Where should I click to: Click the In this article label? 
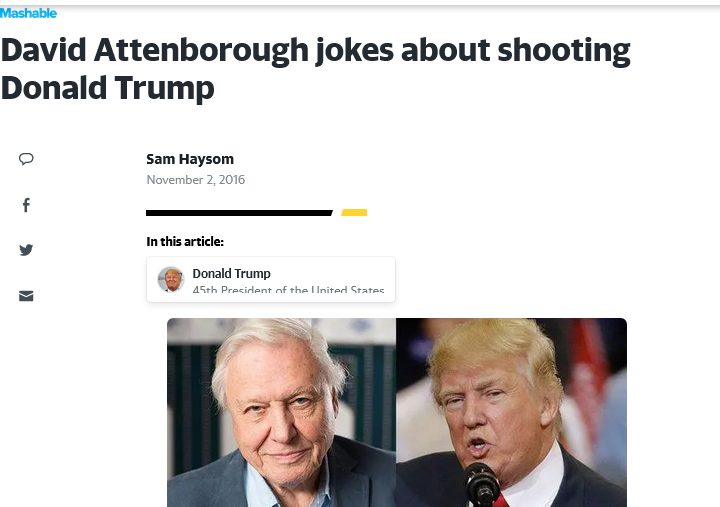point(185,242)
